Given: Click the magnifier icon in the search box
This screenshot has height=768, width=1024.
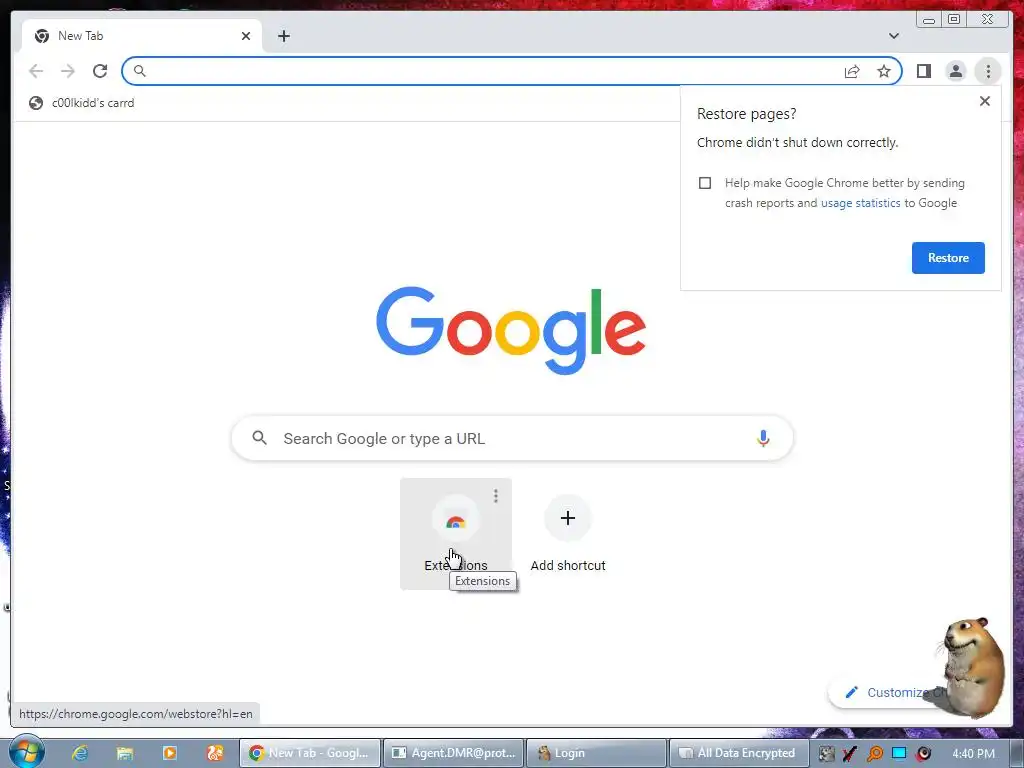Looking at the screenshot, I should point(259,438).
